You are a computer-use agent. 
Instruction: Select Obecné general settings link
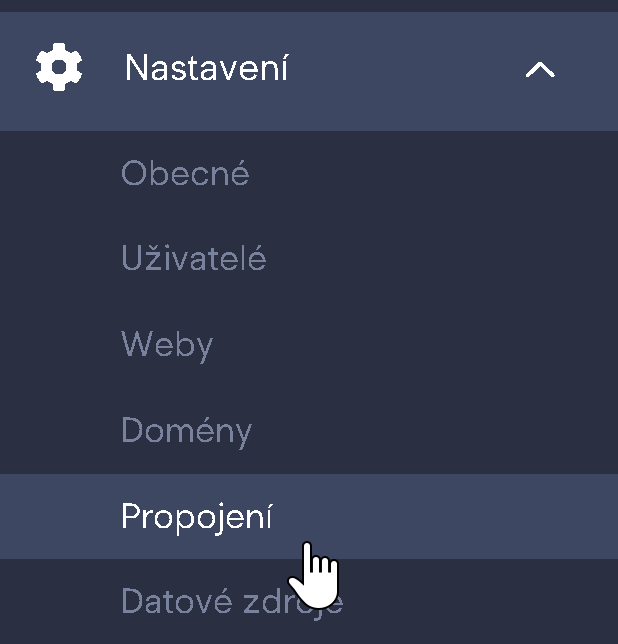(185, 173)
